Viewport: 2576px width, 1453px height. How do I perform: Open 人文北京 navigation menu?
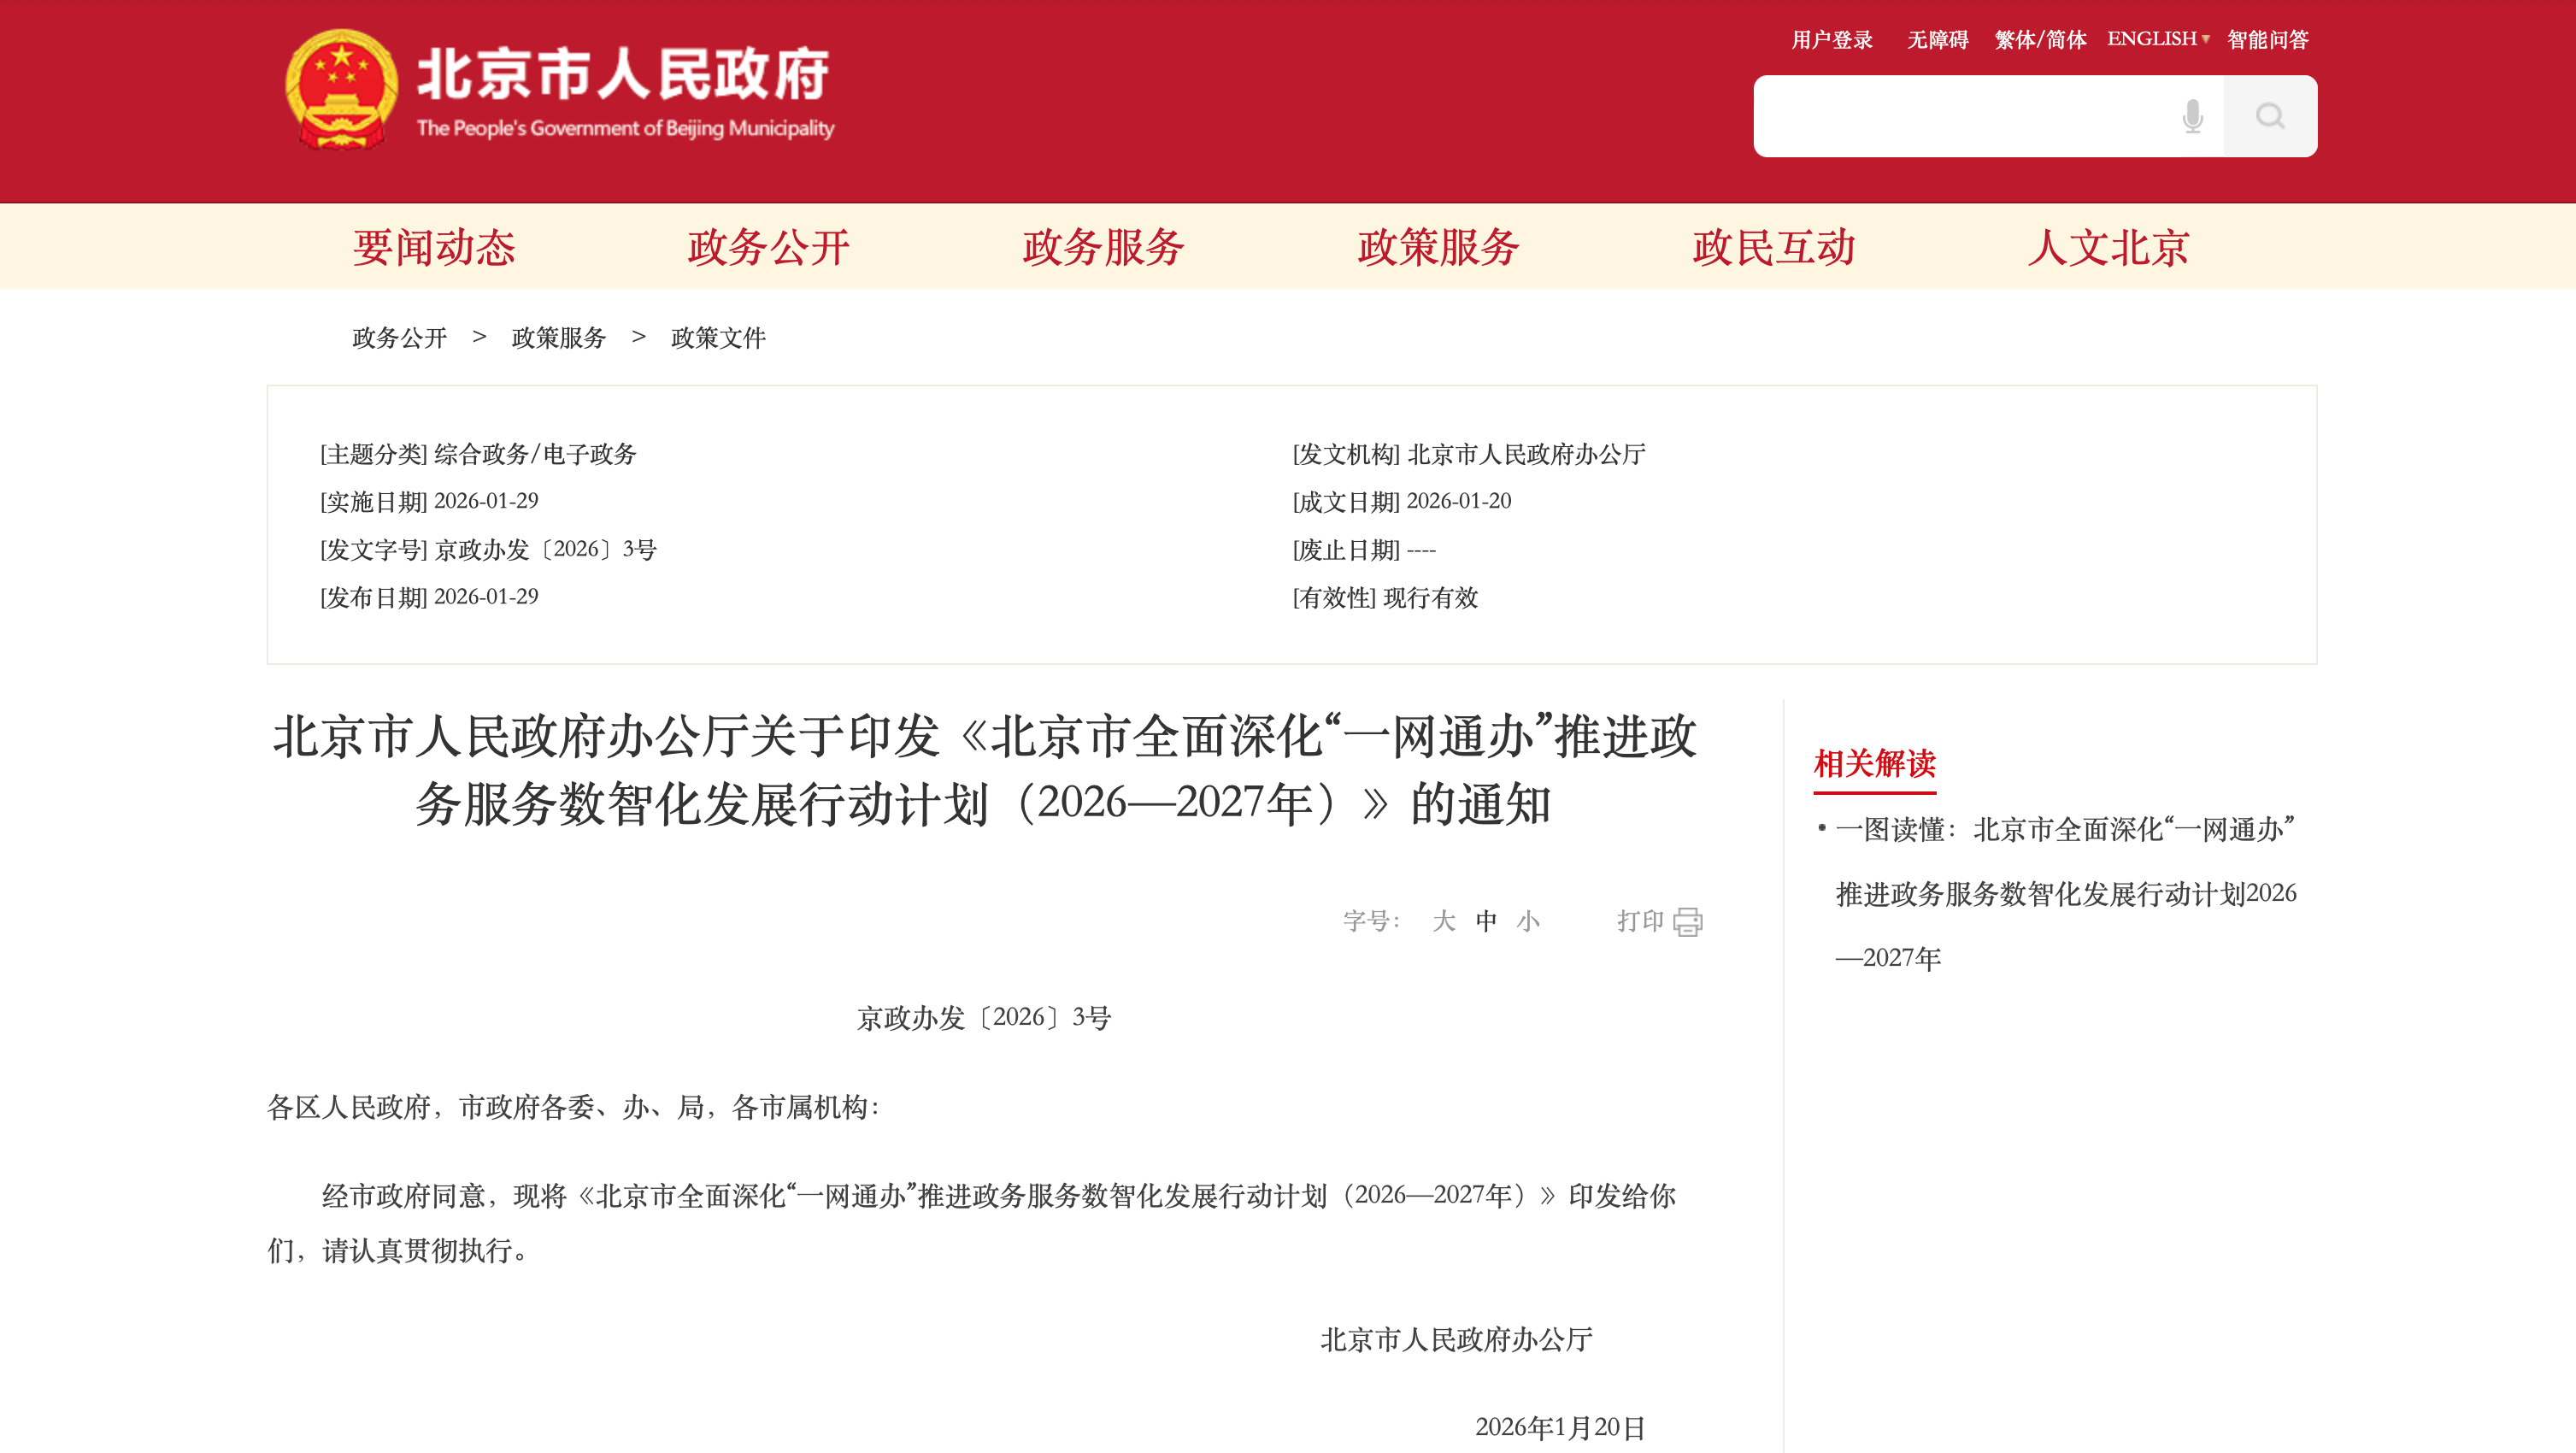tap(2108, 247)
